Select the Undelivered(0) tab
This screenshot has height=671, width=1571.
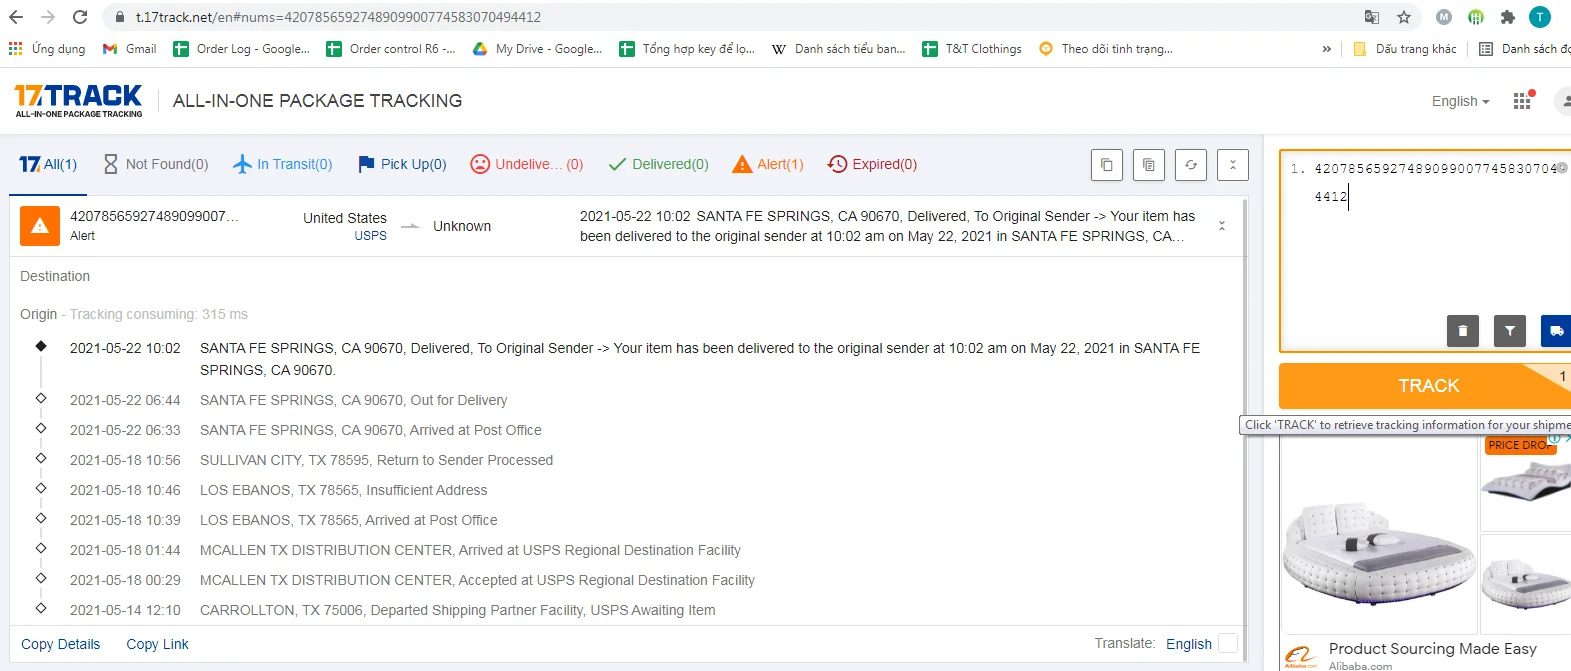tap(527, 164)
